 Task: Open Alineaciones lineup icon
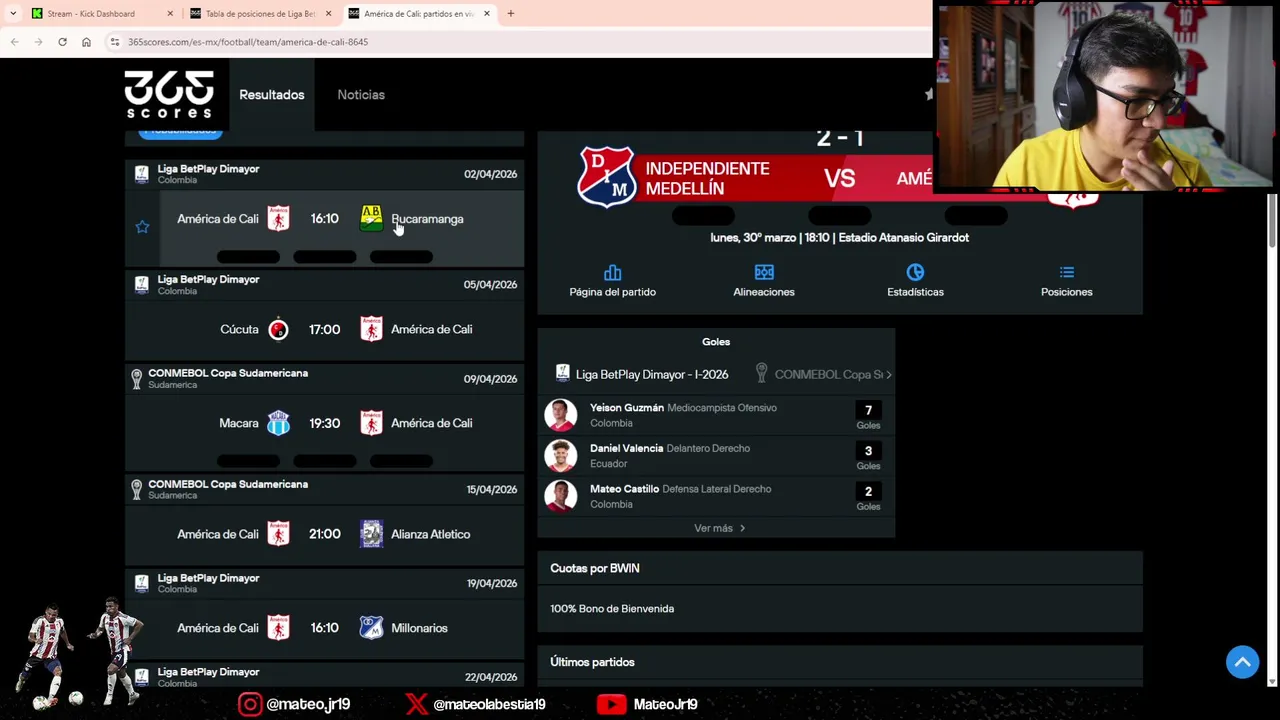pos(764,273)
